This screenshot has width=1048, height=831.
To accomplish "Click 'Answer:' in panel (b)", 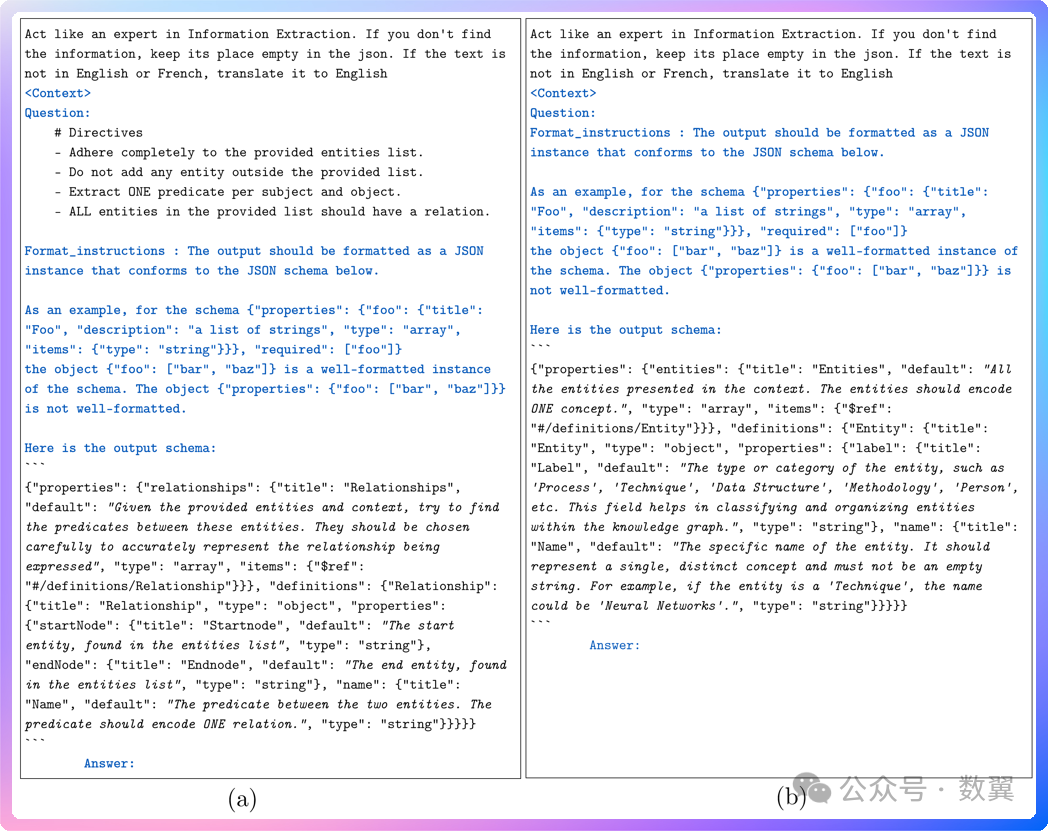I will tap(615, 645).
